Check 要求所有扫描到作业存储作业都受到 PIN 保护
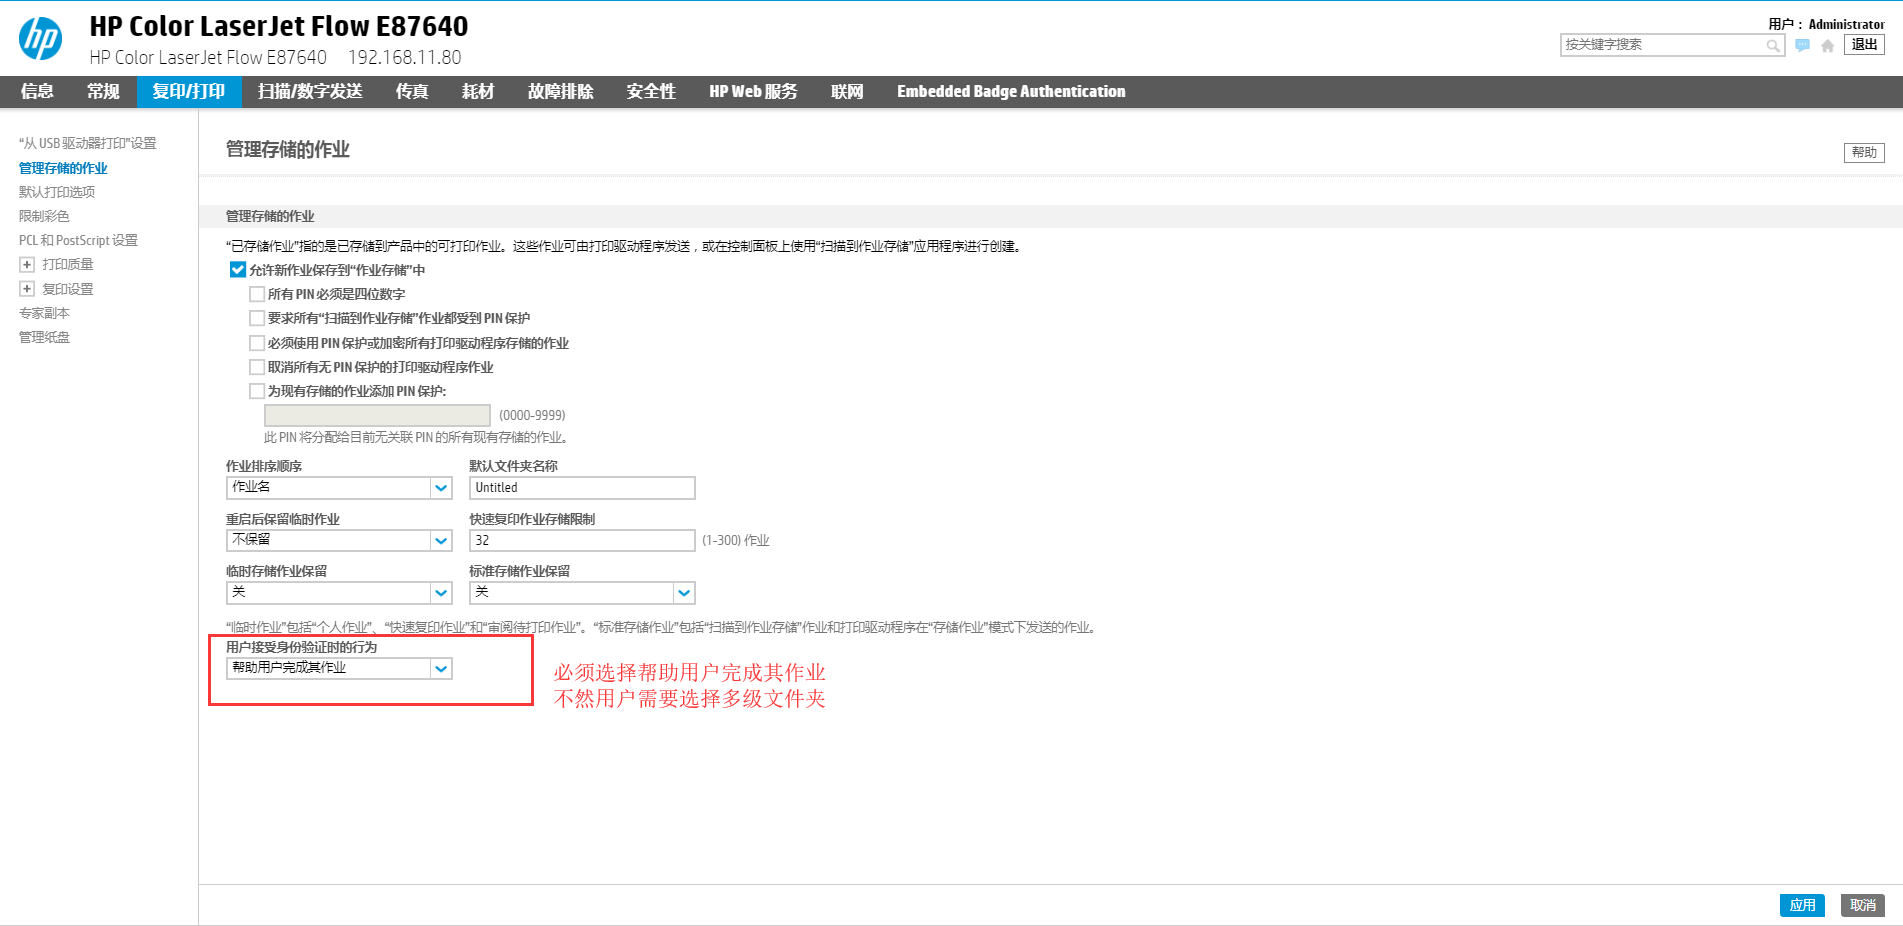This screenshot has width=1903, height=926. 257,318
